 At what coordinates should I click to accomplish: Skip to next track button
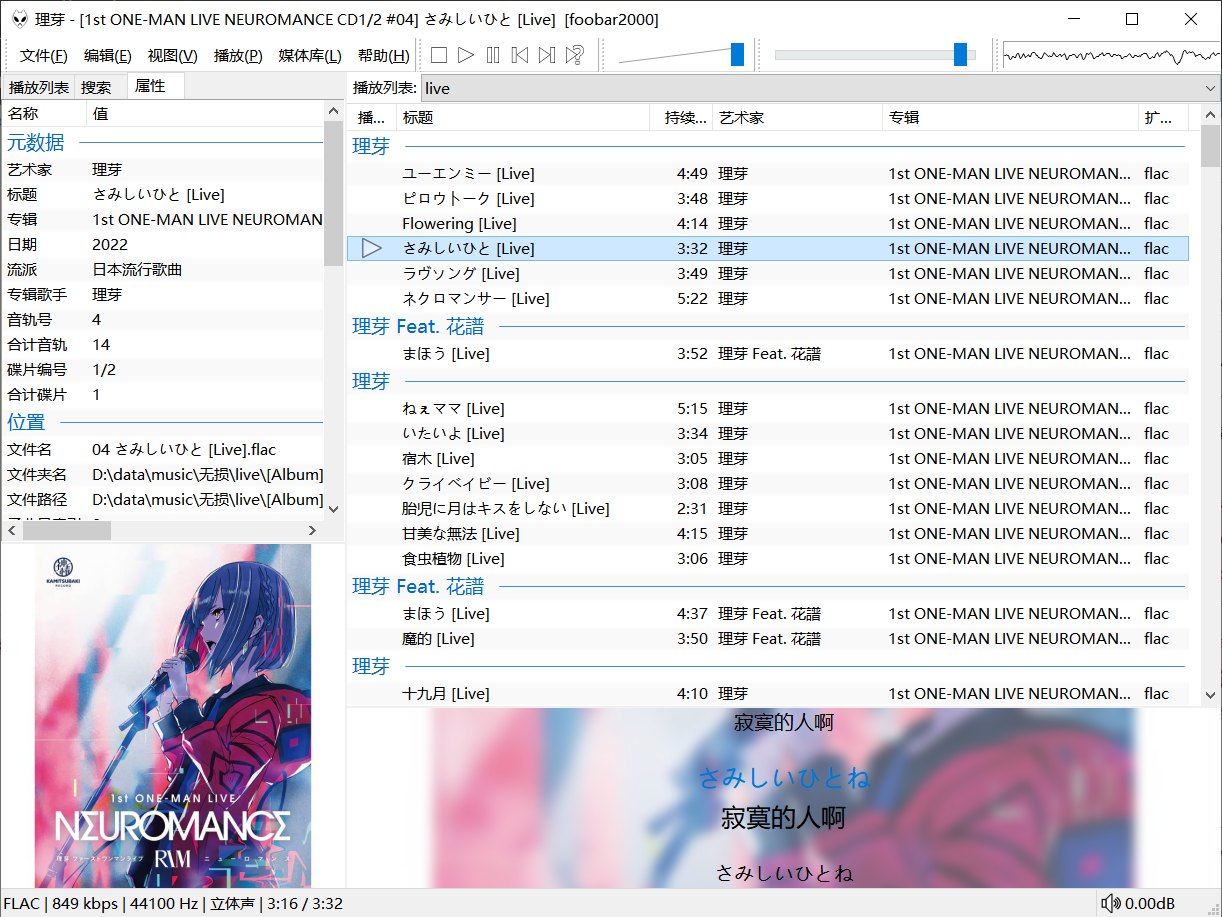546,55
